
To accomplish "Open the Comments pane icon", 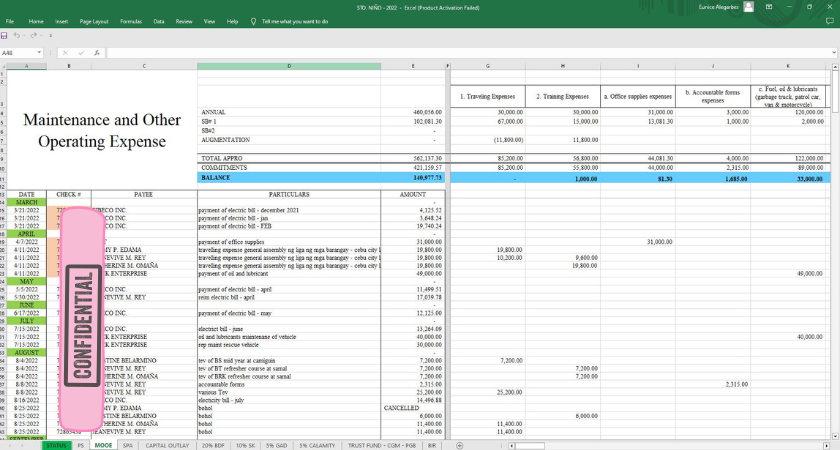I will [829, 20].
